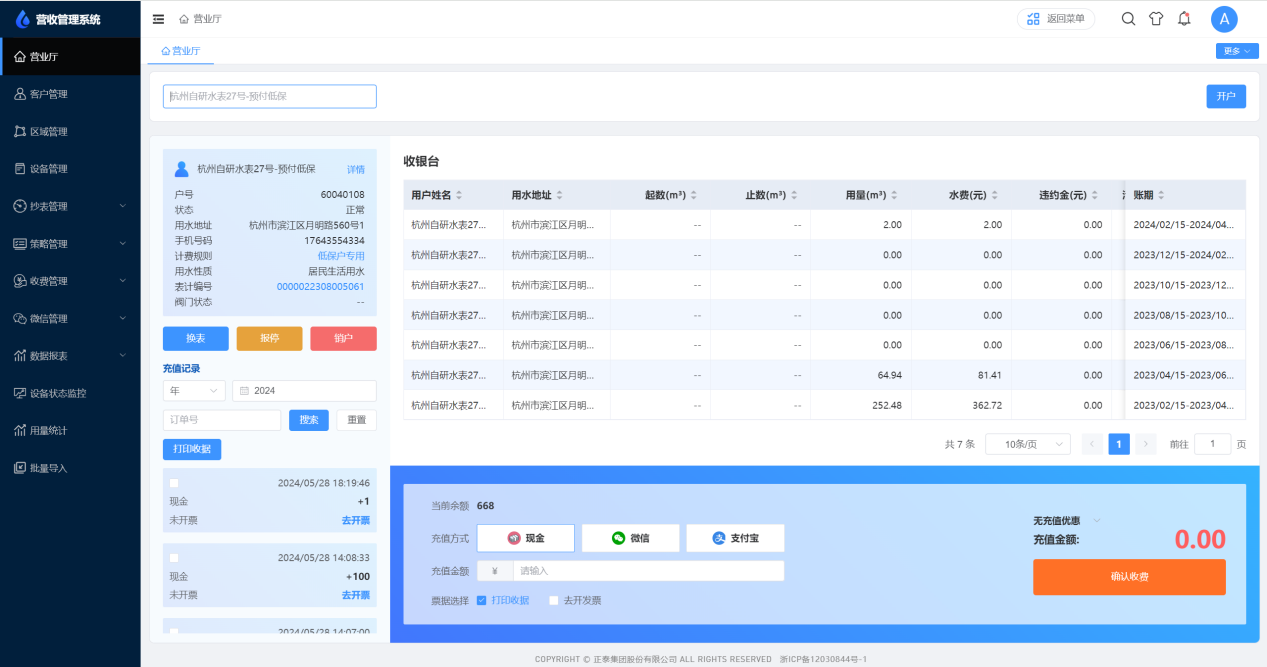Open the 无充值优惠 discount dropdown
The height and width of the screenshot is (667, 1267).
(x=1066, y=521)
